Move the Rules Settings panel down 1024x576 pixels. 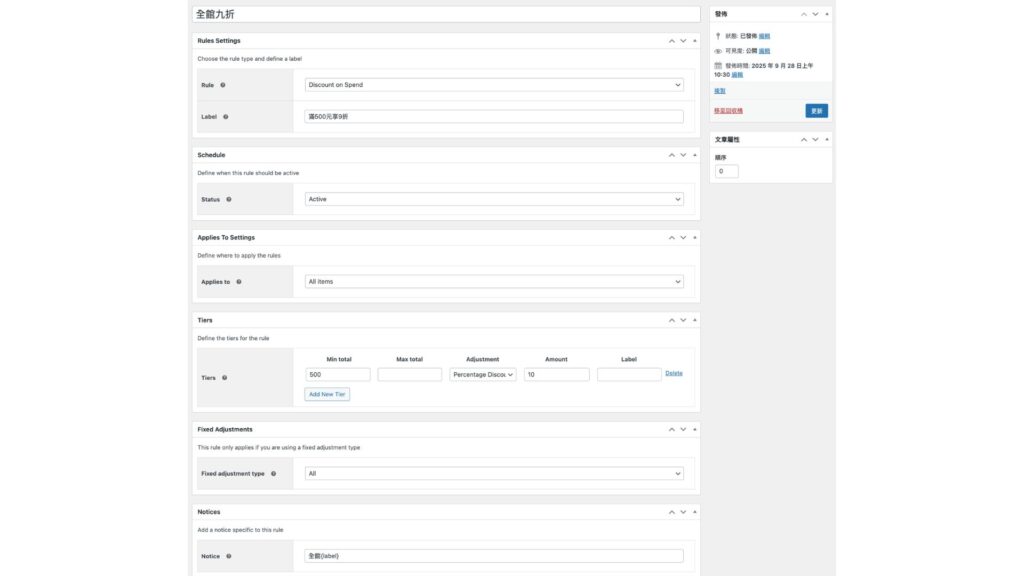coord(683,41)
